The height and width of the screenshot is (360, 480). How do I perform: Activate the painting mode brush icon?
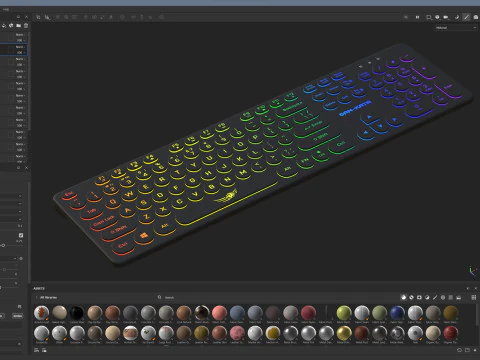coord(466,17)
